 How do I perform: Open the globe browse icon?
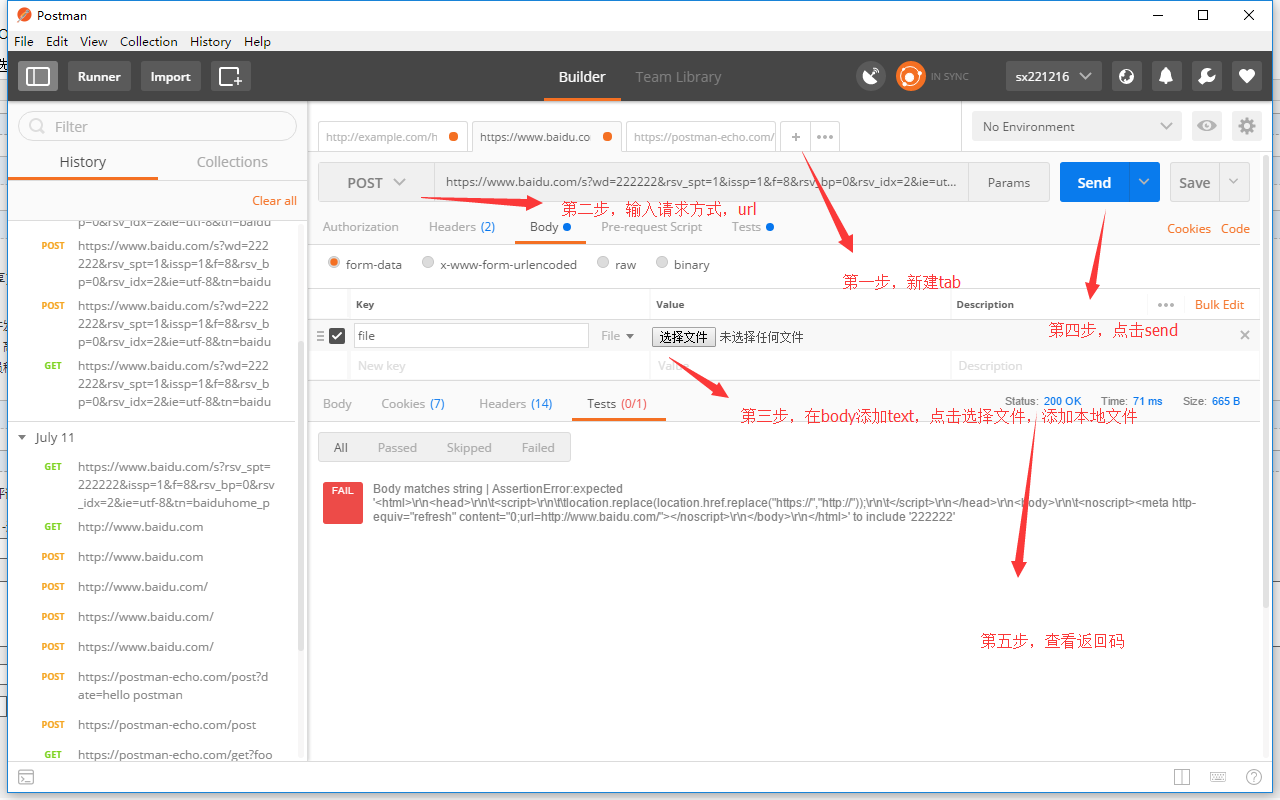point(1126,76)
